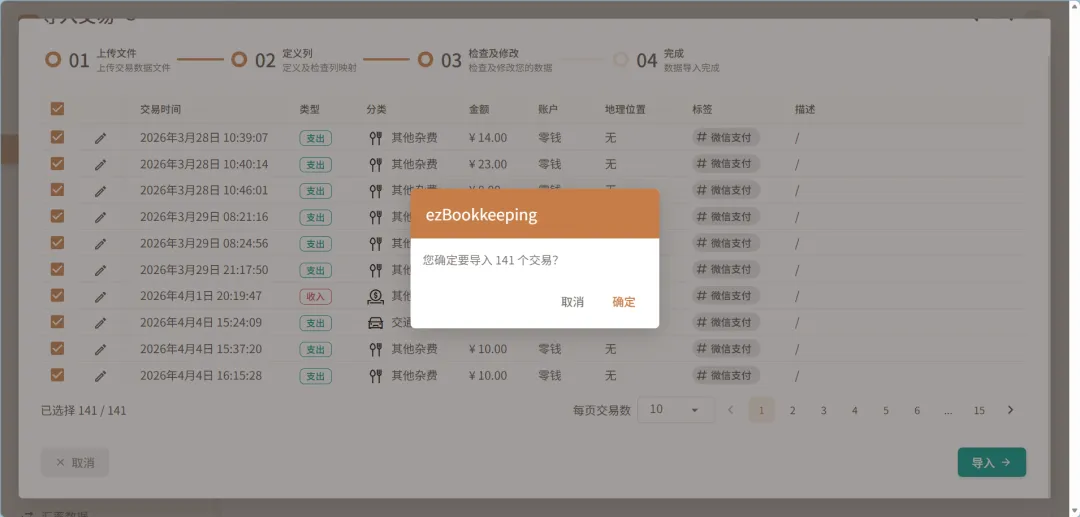Screen dimensions: 1080x517
Task: Click the 分类 column header
Action: click(x=377, y=109)
